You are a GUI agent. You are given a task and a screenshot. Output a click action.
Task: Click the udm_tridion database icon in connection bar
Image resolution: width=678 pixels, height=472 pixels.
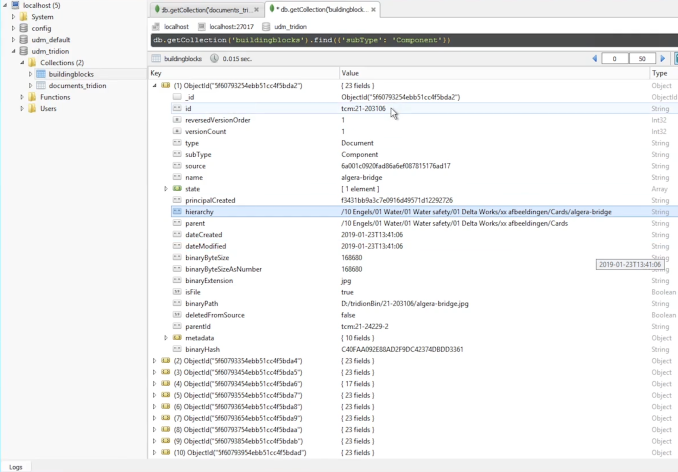point(266,27)
